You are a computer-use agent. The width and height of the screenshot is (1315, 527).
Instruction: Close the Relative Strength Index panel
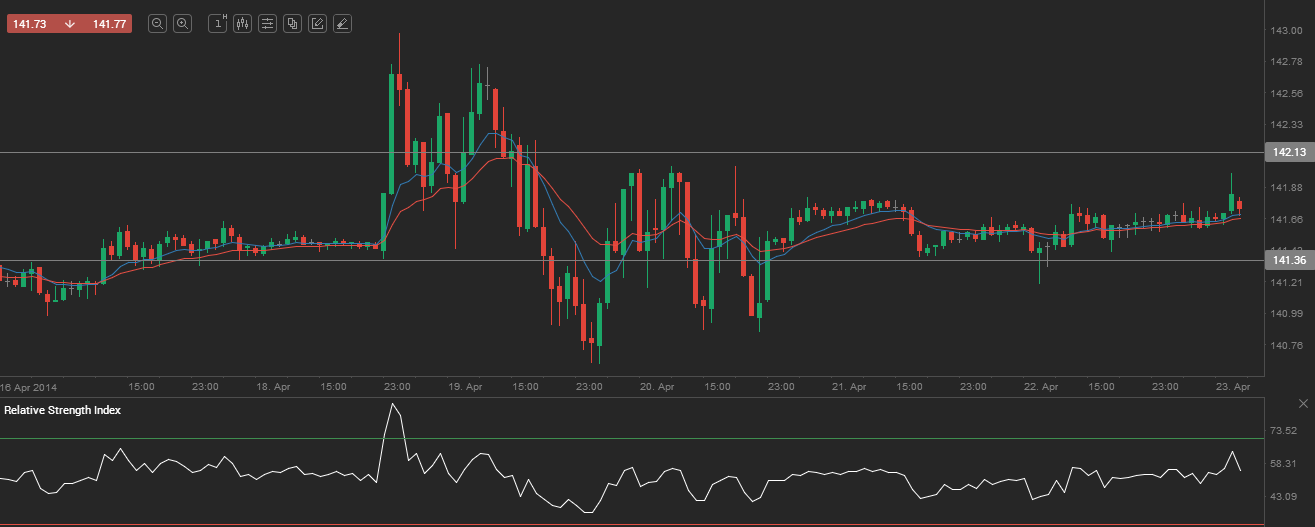pos(1302,403)
